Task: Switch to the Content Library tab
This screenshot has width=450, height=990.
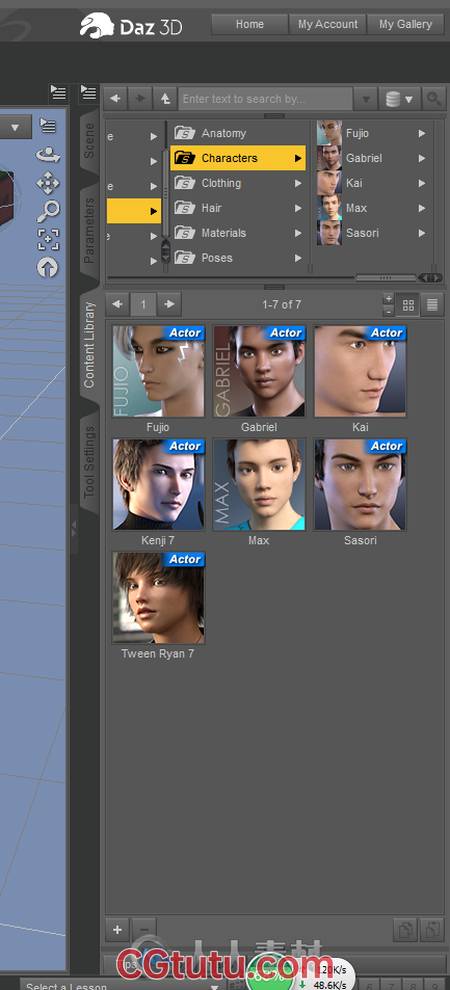Action: point(89,344)
